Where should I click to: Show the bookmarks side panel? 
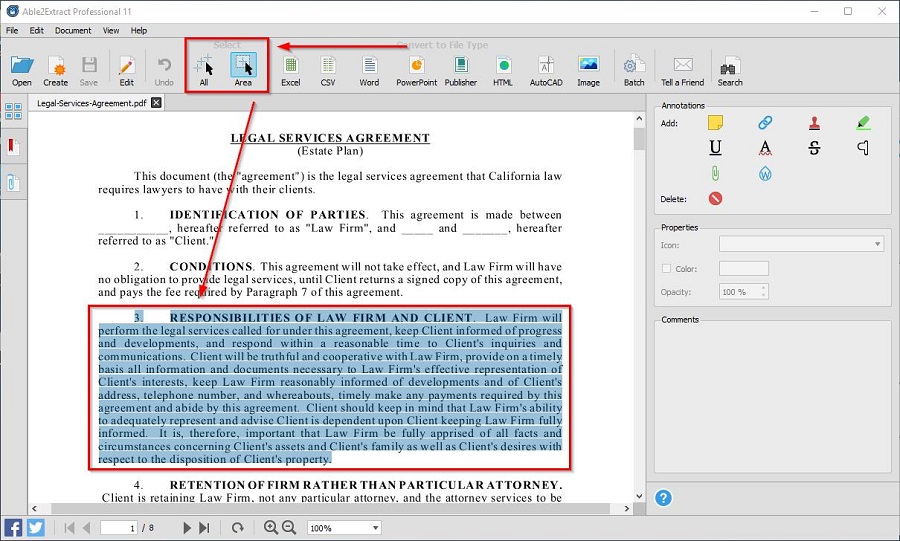13,147
